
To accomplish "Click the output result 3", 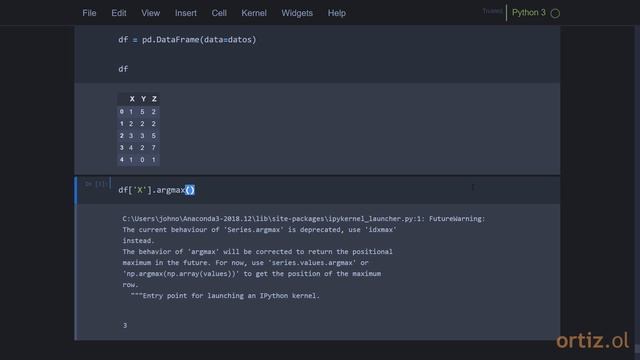I will pyautogui.click(x=125, y=325).
